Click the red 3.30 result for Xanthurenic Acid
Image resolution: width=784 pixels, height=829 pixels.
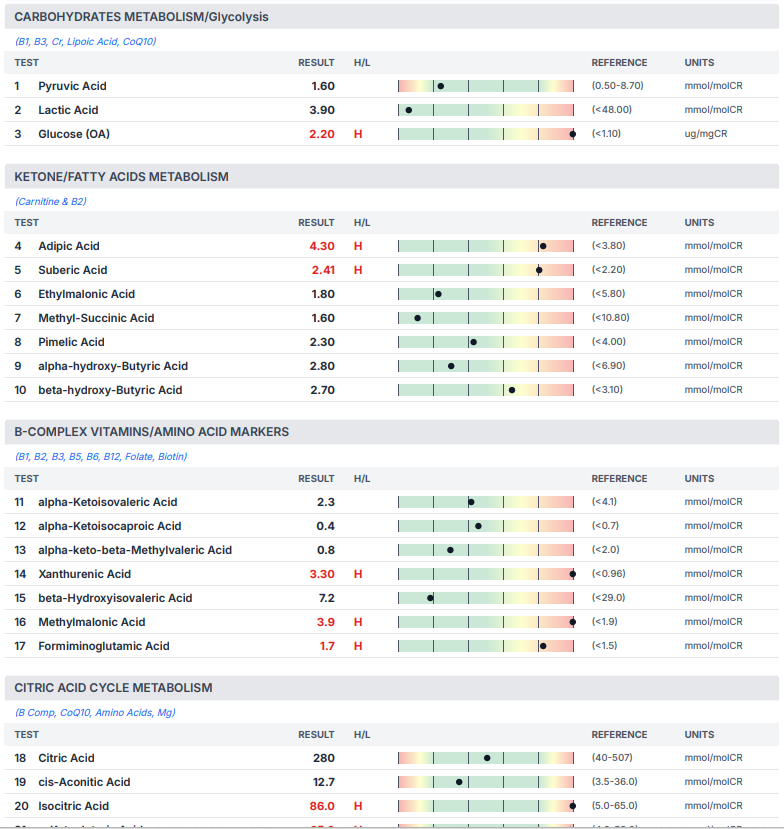pos(322,574)
